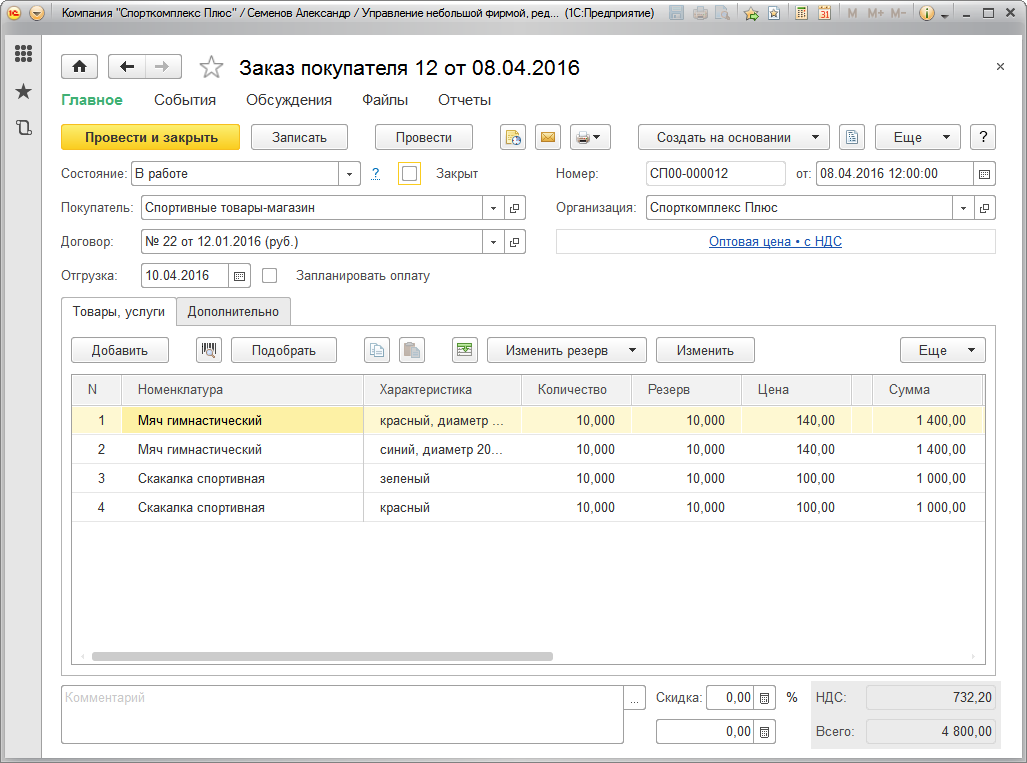Expand the Состояние dropdown

[x=349, y=174]
